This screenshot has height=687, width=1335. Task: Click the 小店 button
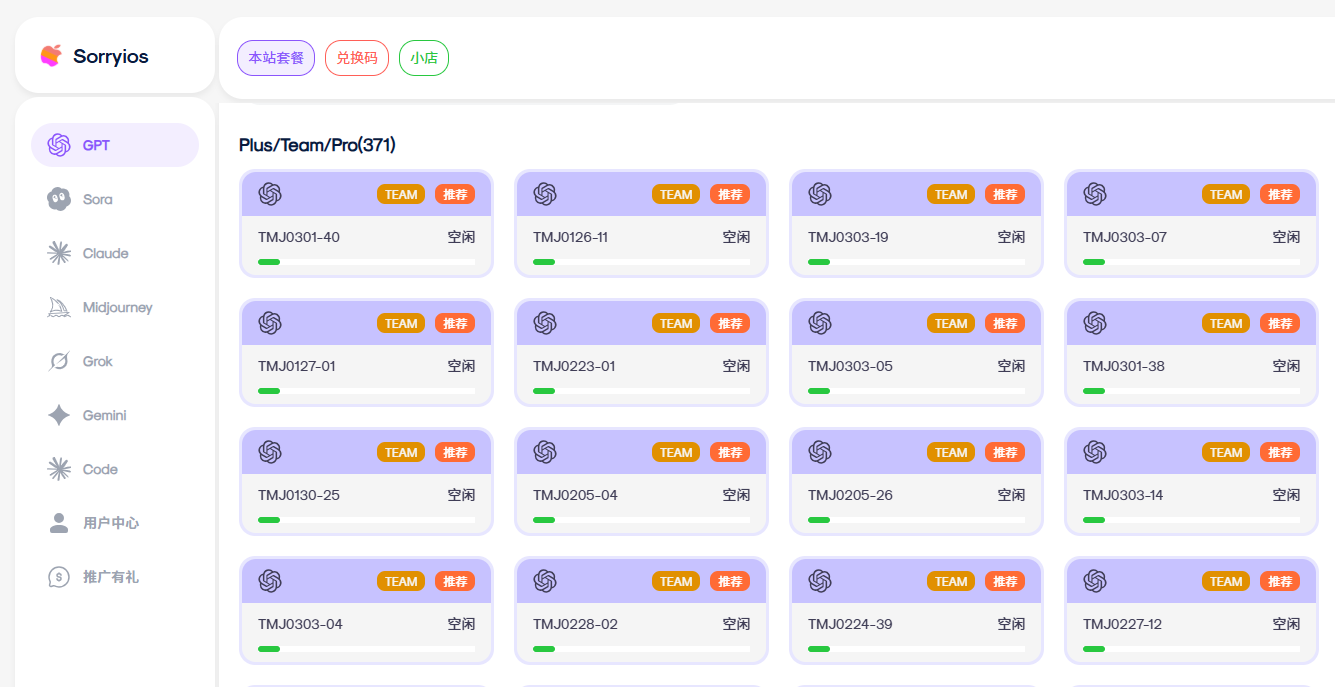(x=423, y=58)
